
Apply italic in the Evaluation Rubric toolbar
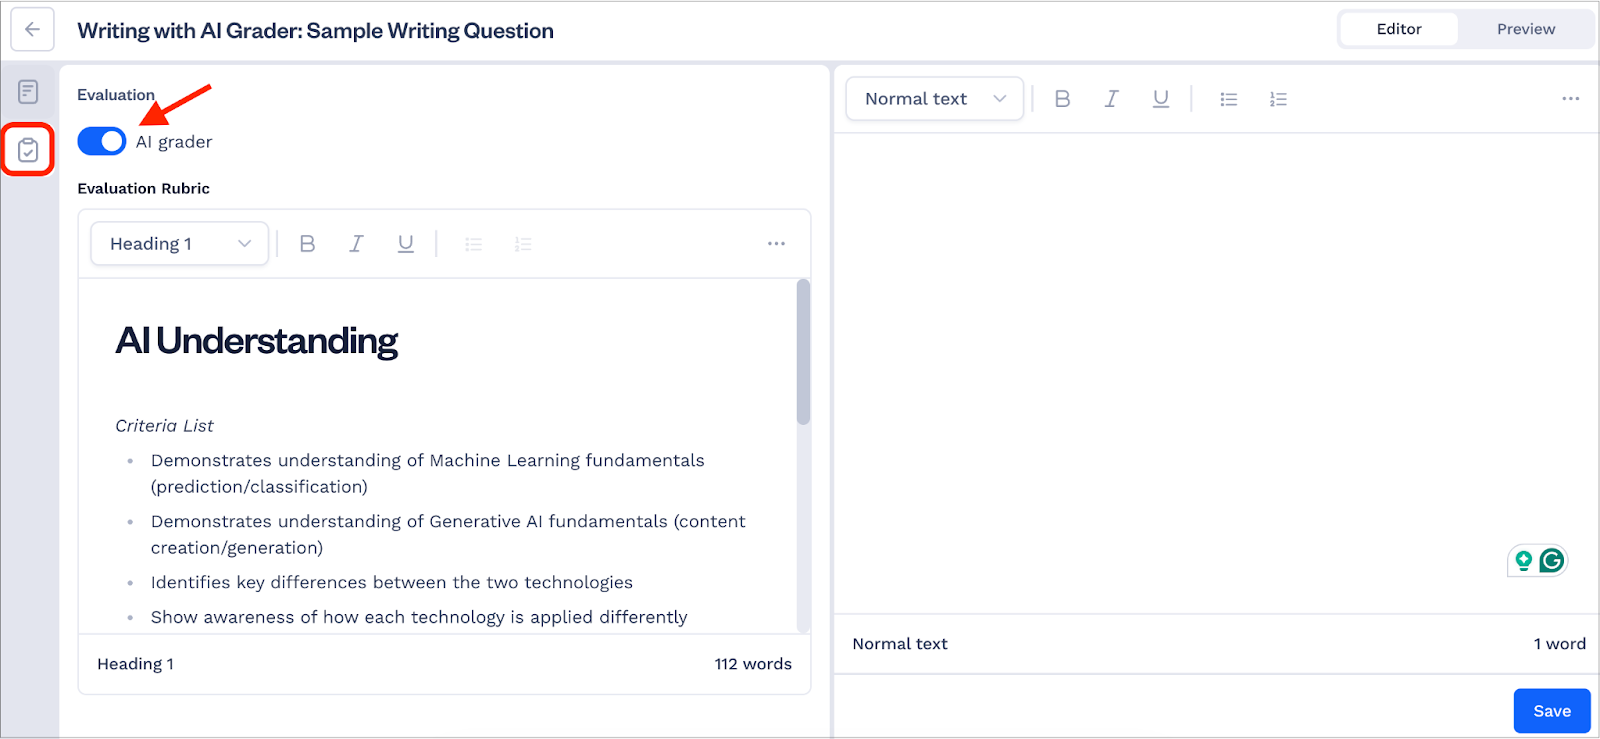356,244
